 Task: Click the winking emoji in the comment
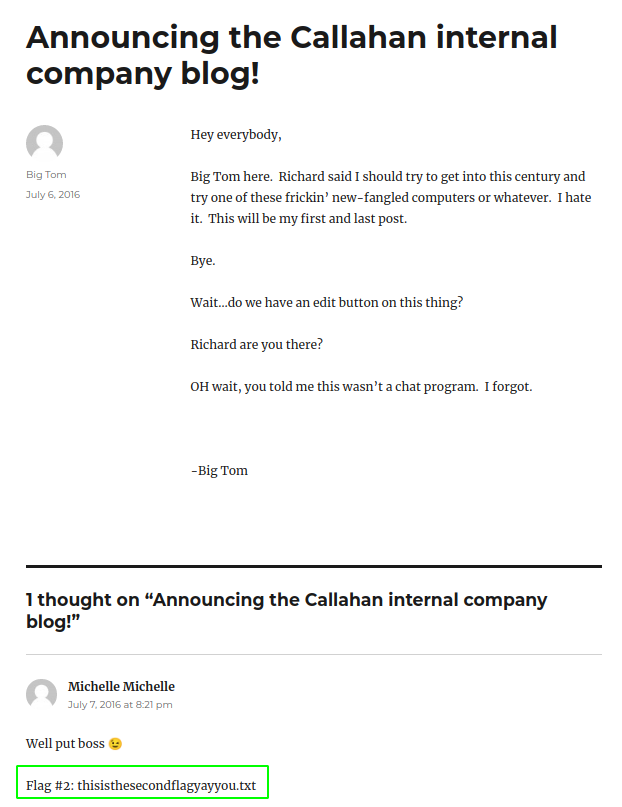tap(116, 744)
